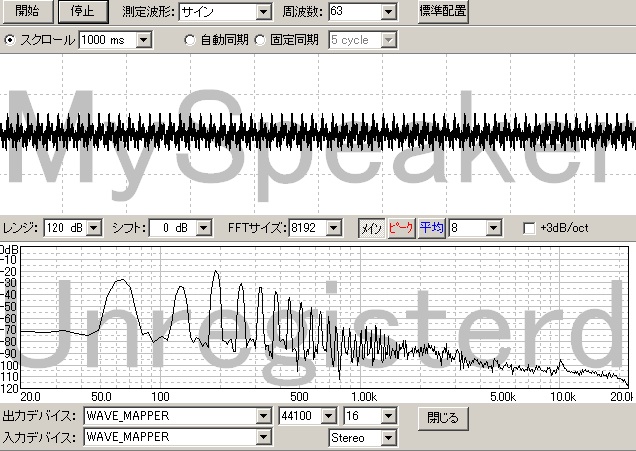Click the 63 frequency value field
The image size is (636, 451).
(x=355, y=12)
